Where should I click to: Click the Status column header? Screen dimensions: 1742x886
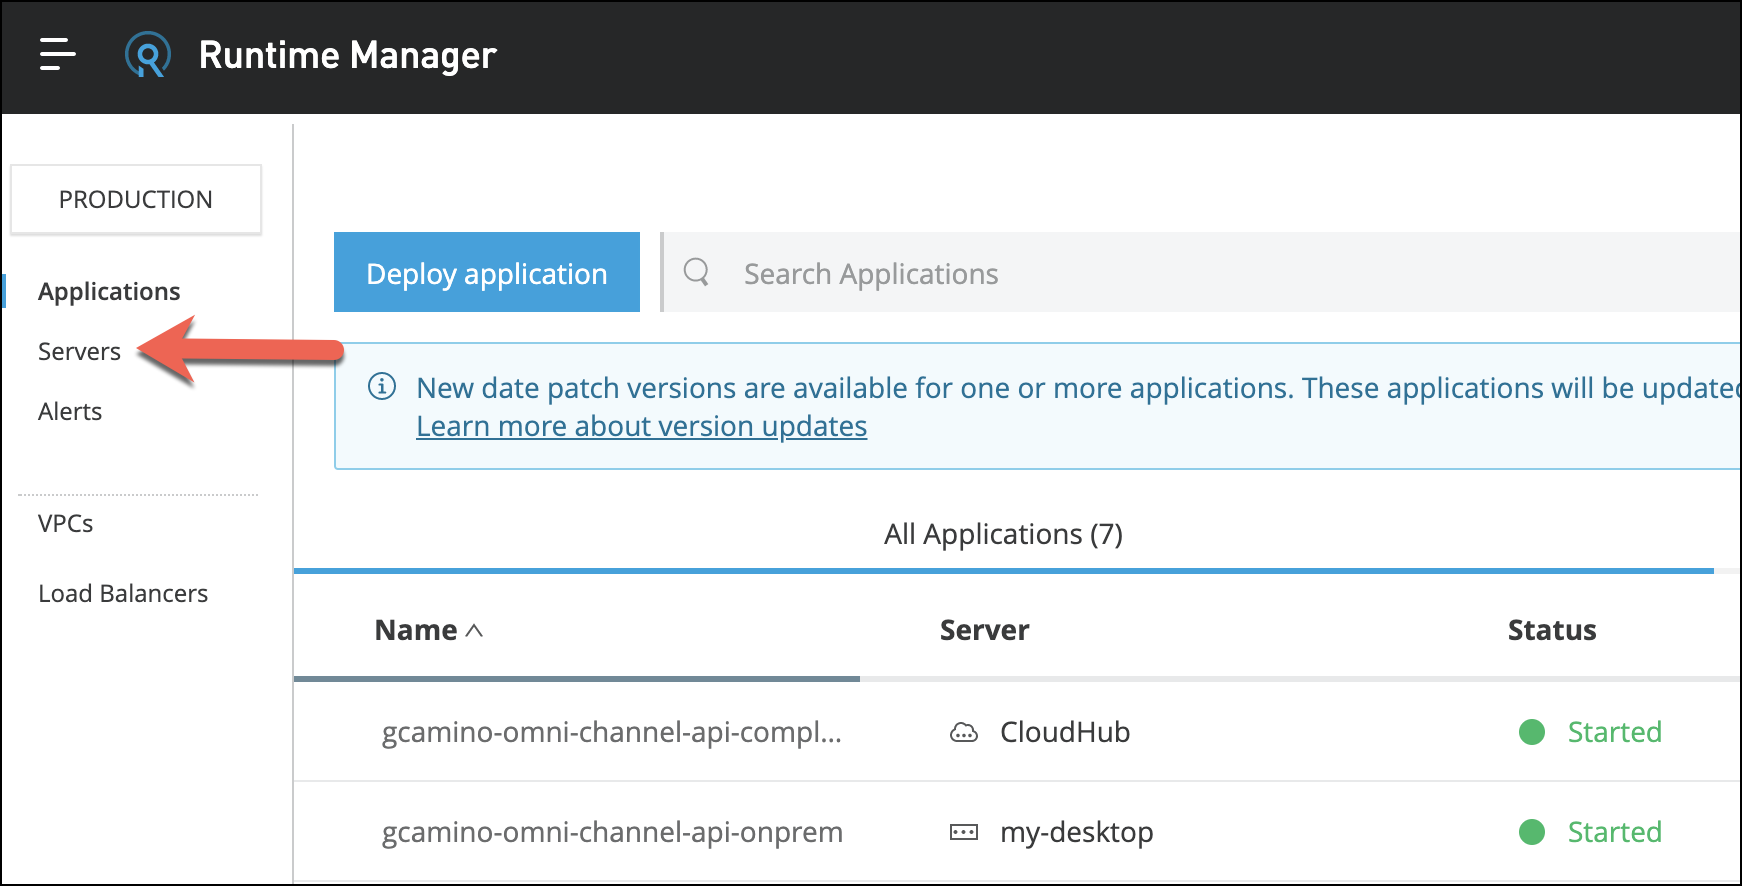tap(1552, 630)
